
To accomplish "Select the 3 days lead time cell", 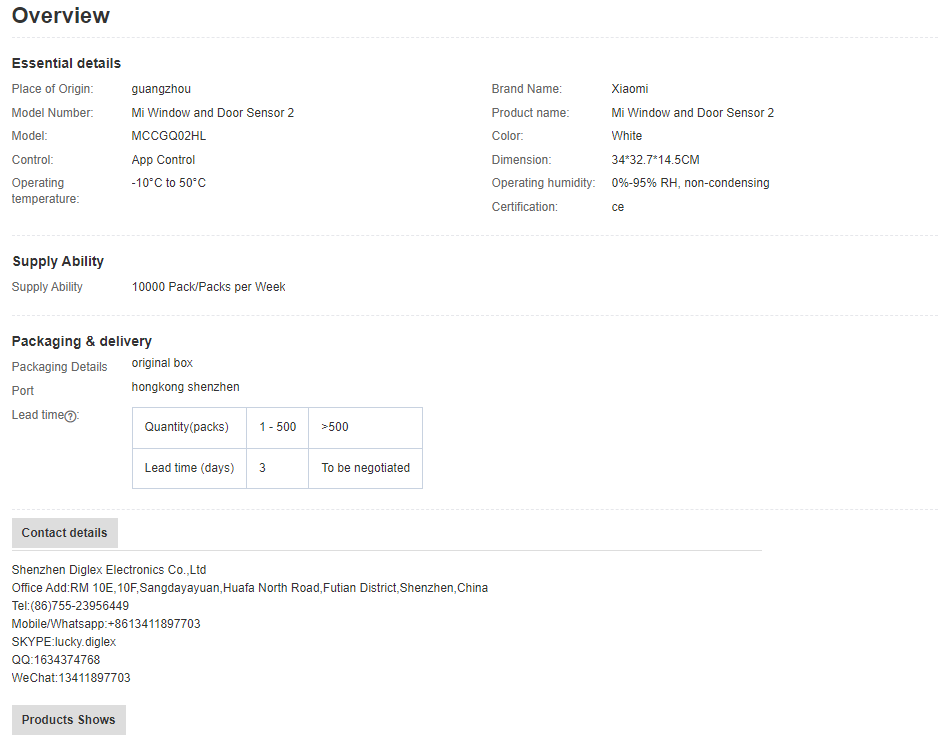I will click(x=277, y=468).
